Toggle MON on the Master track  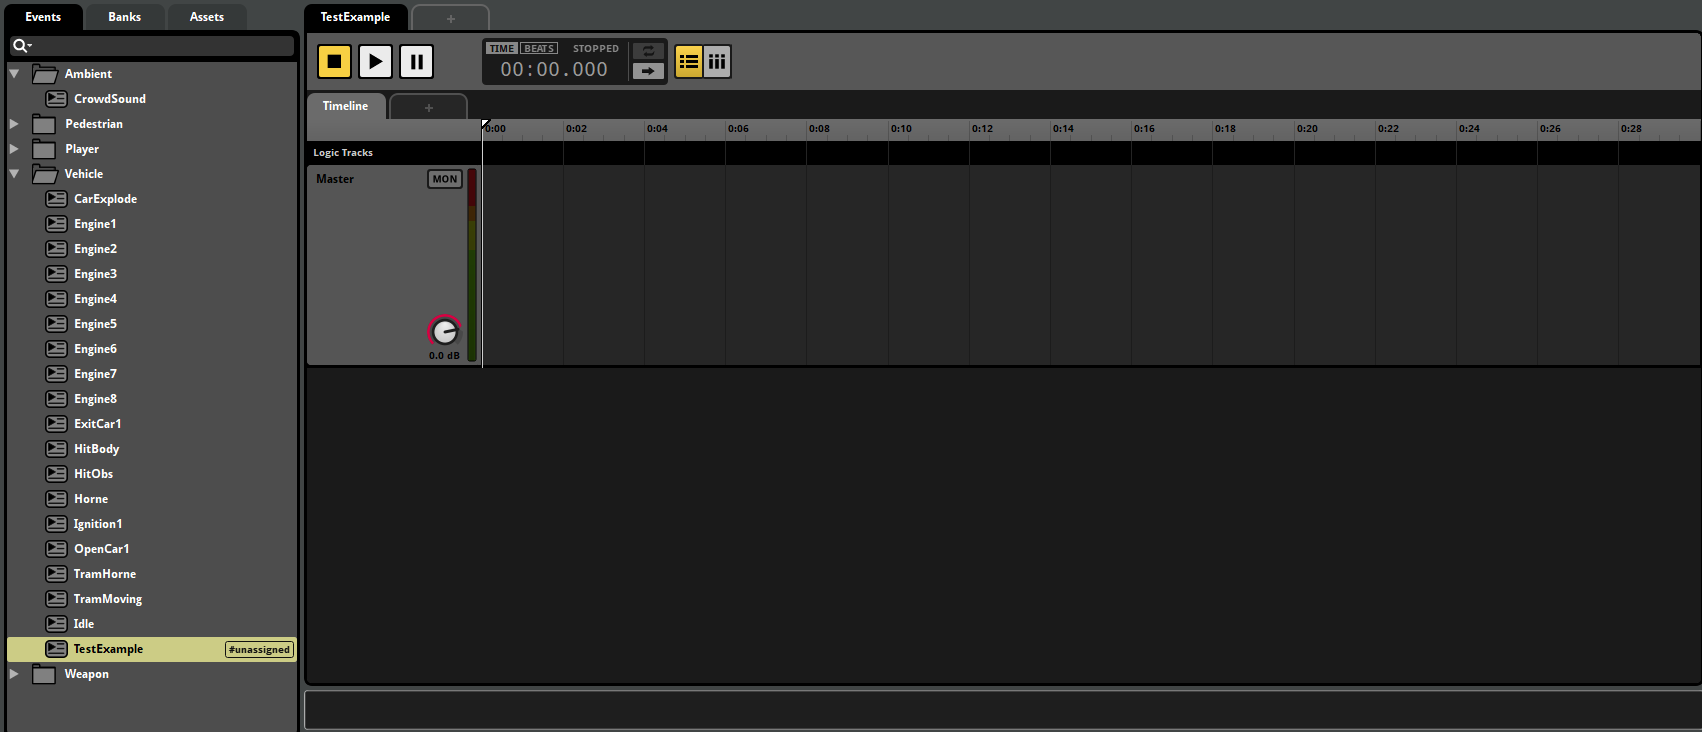coord(445,179)
